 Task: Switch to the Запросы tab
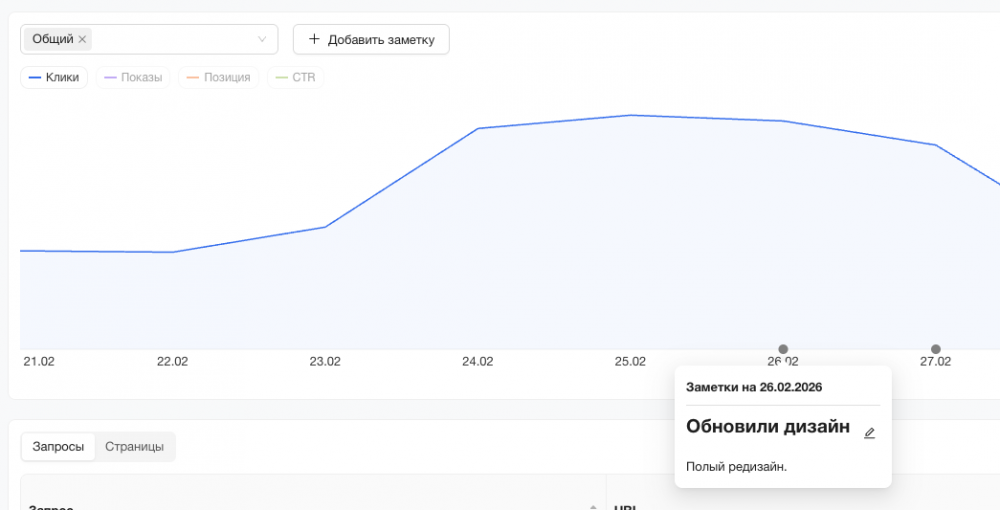58,446
